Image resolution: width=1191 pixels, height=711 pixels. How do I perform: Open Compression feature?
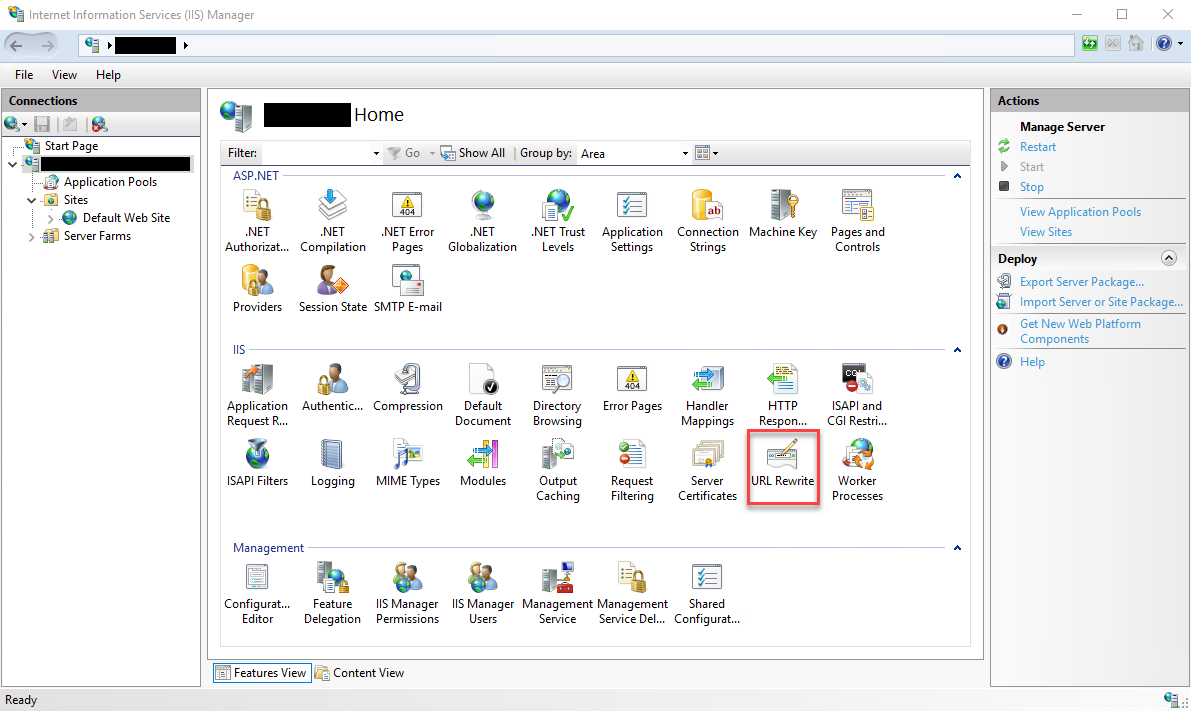pos(408,388)
